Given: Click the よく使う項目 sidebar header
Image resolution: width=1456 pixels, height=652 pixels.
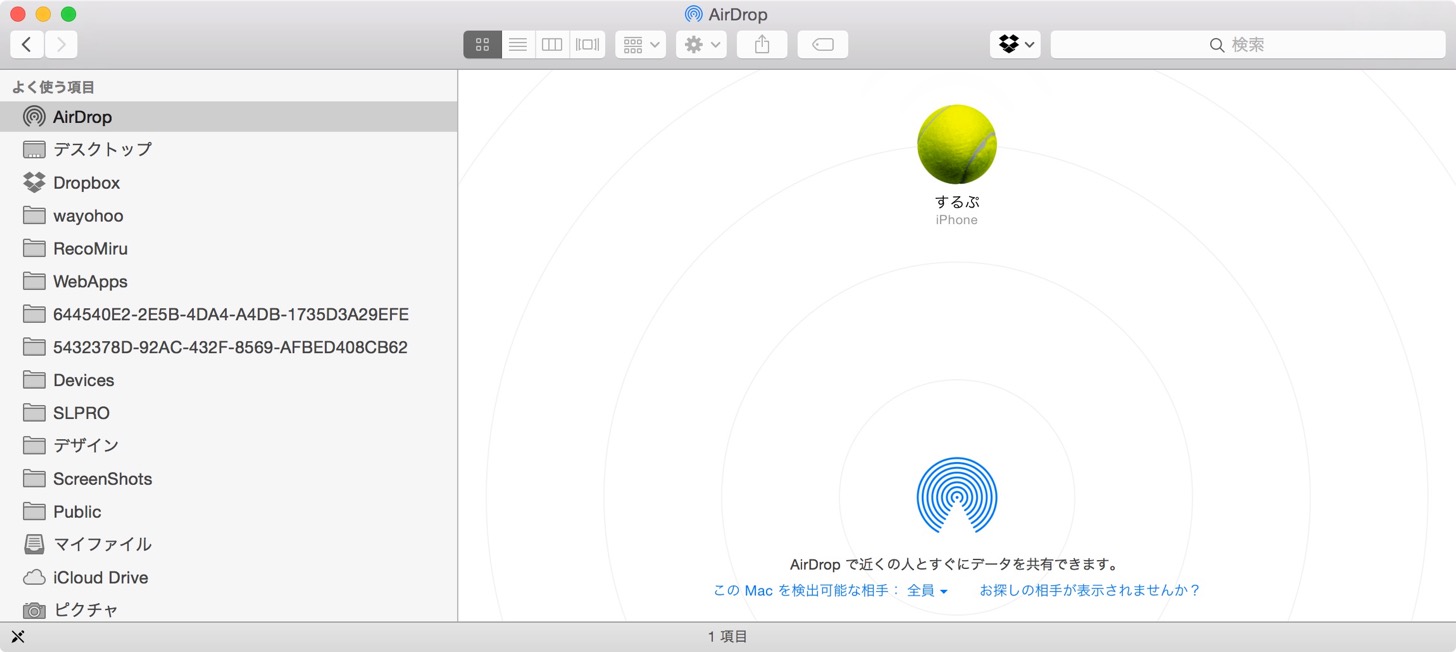Looking at the screenshot, I should point(53,88).
